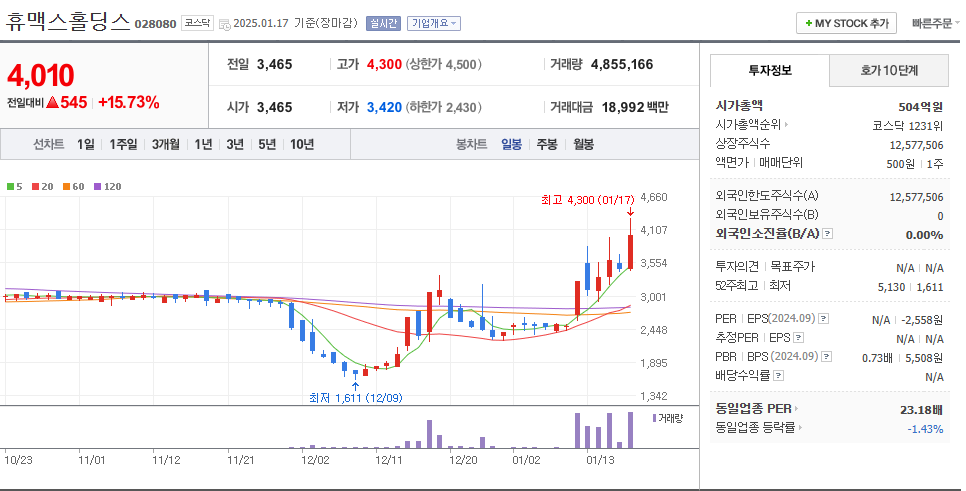The image size is (966, 491).
Task: Click the green 5-day moving average swatch
Action: click(10, 187)
